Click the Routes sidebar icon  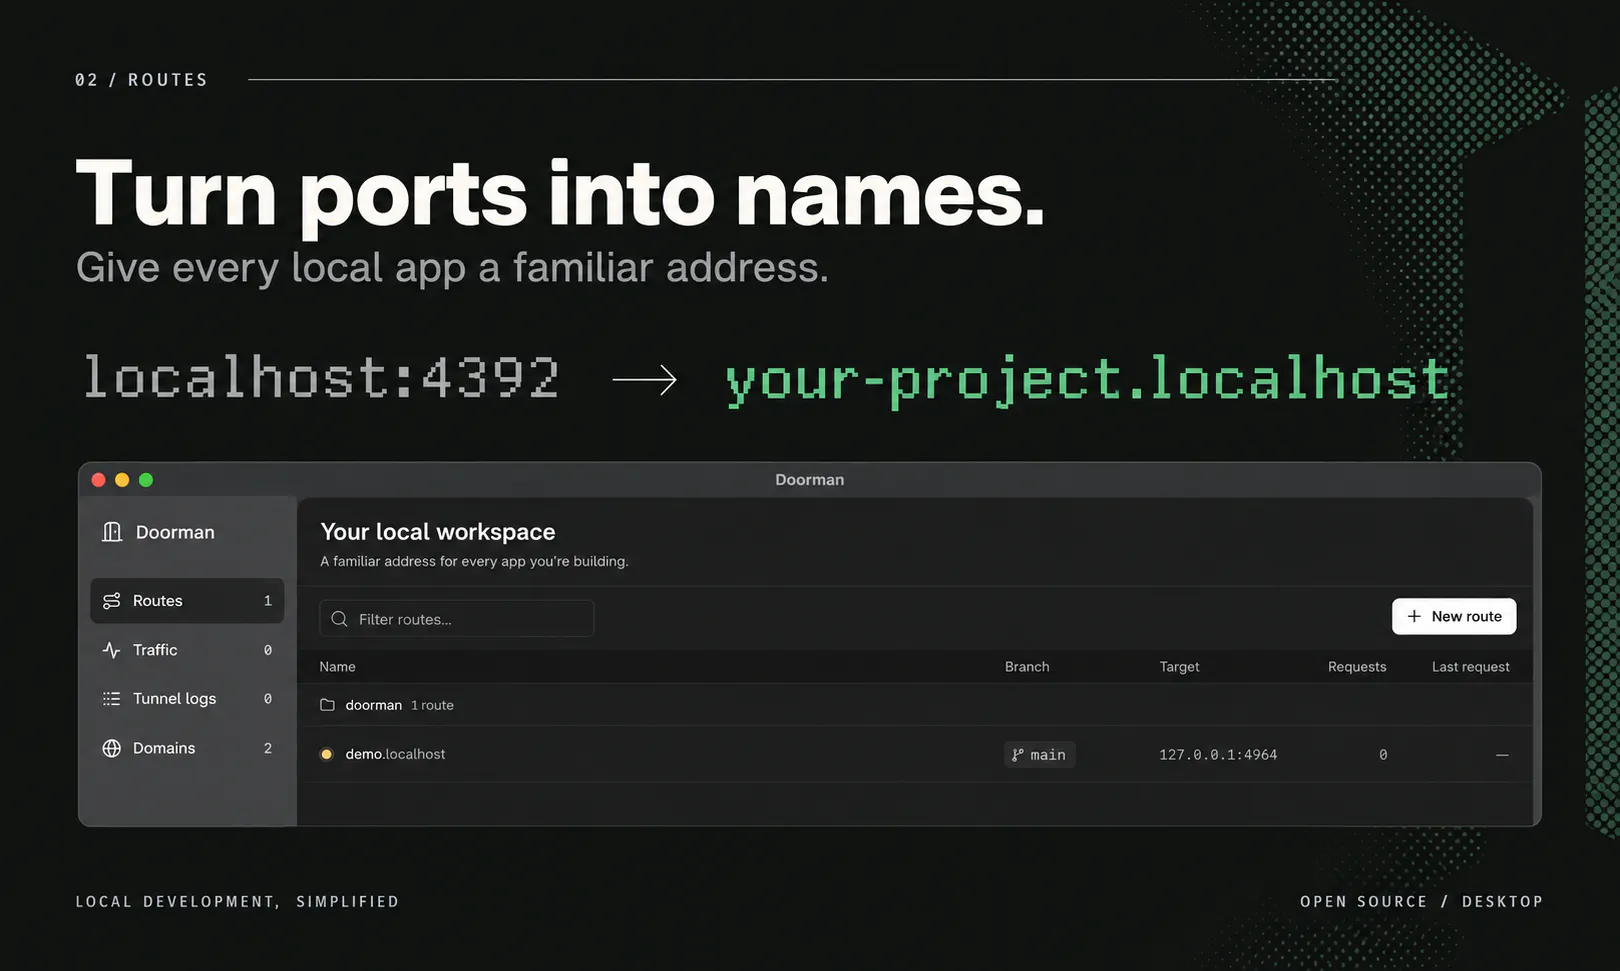[x=112, y=601]
